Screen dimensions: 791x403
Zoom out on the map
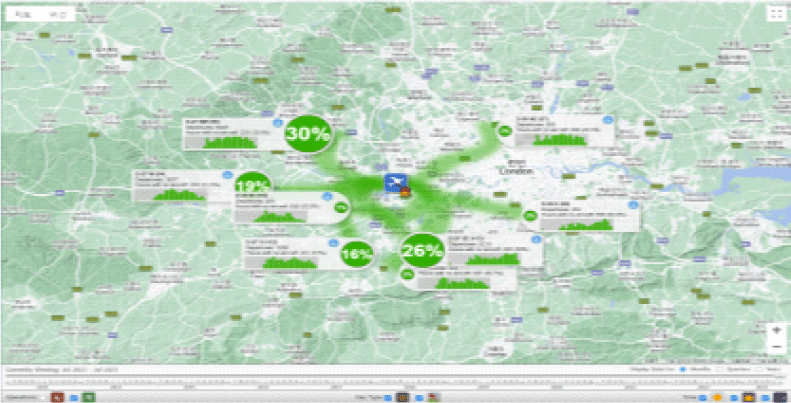[776, 347]
